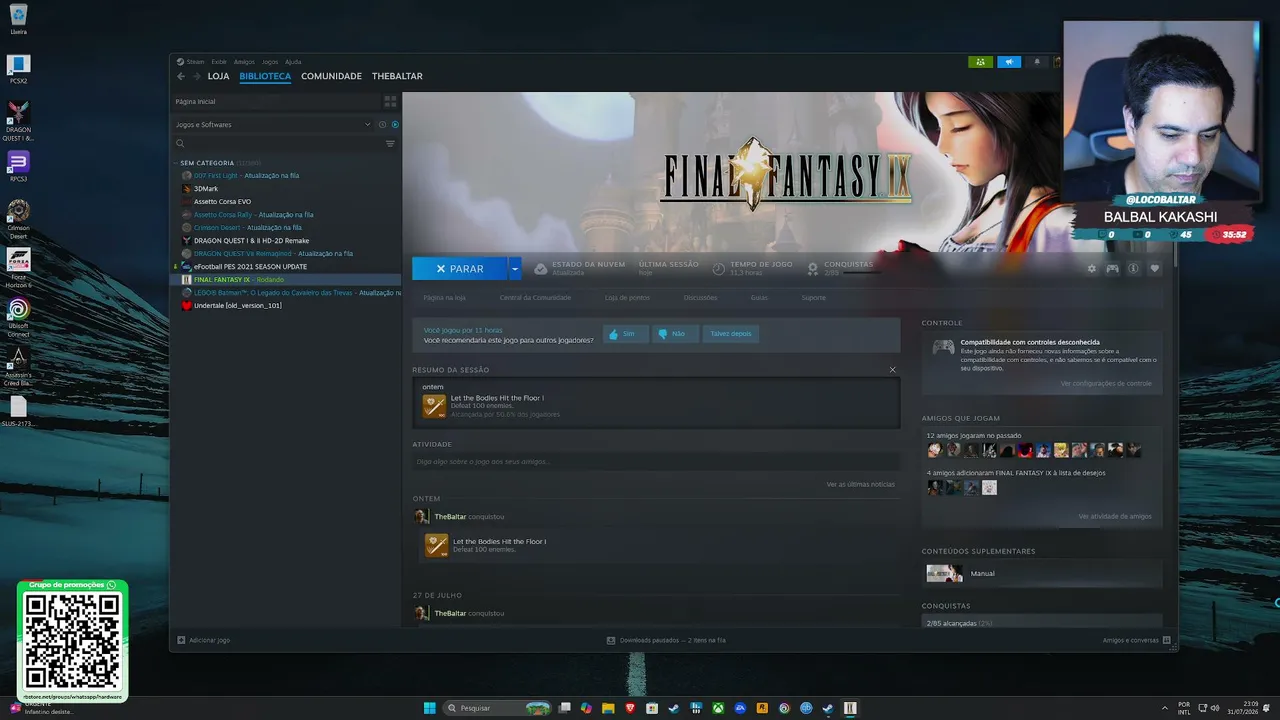Open the Biblioteca tab
This screenshot has height=720, width=1280.
(x=265, y=76)
